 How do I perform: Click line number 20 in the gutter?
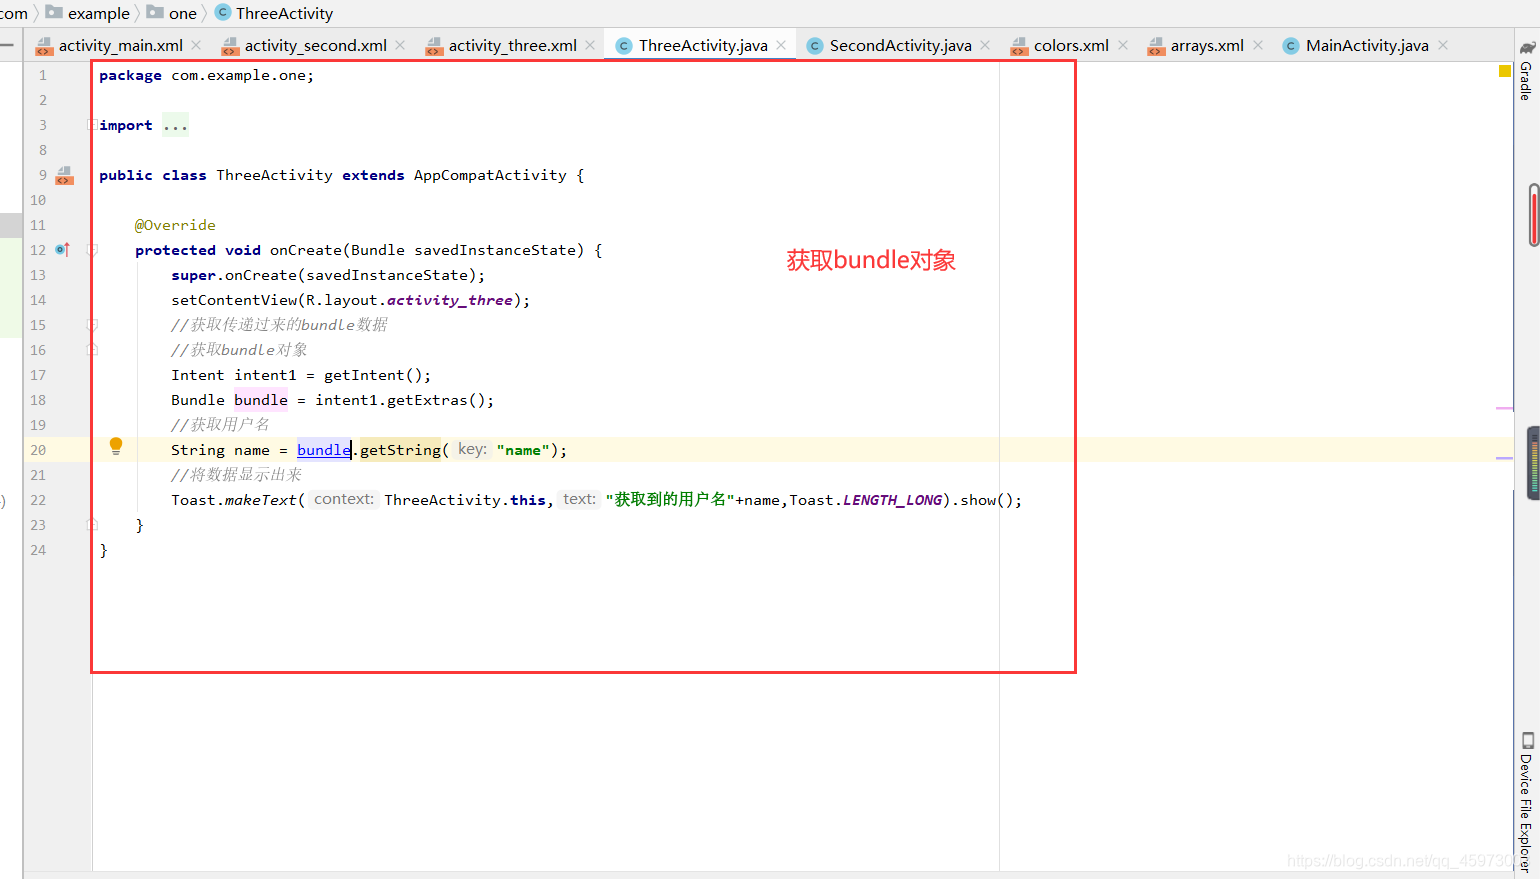pyautogui.click(x=38, y=450)
